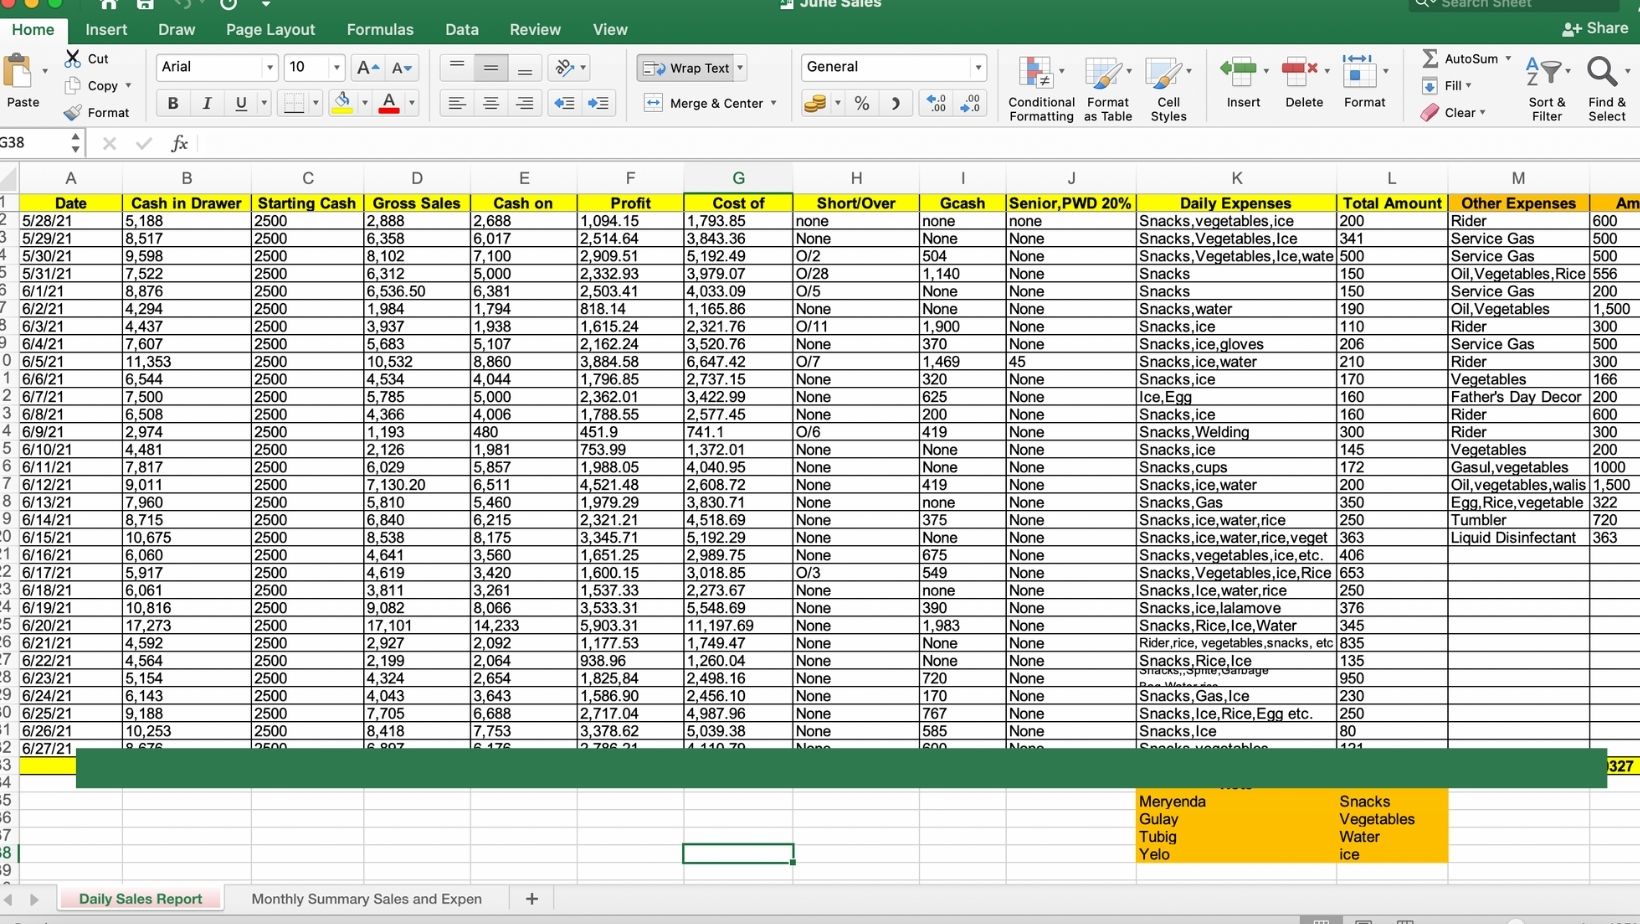
Task: Apply the red font color swatch
Action: 389,103
